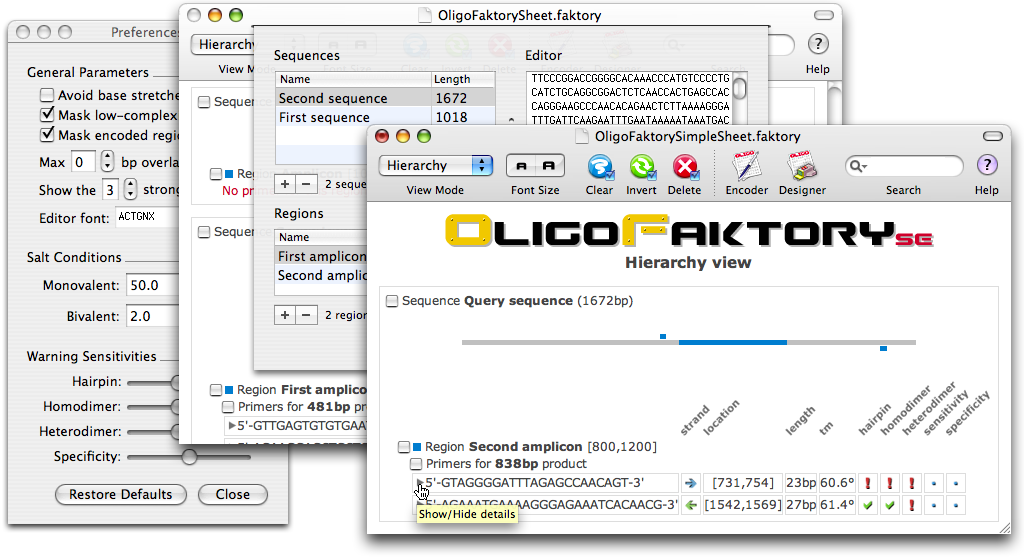Click heterodimer warning of 23bp primer

[x=912, y=483]
